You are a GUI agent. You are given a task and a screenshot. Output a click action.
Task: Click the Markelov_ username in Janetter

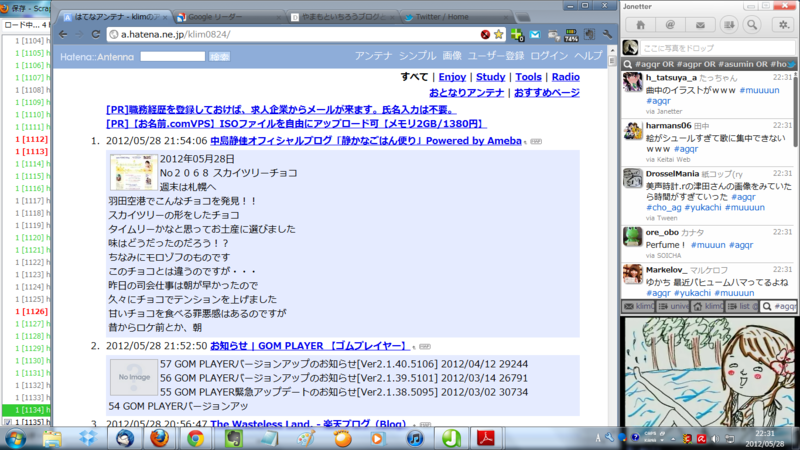point(666,270)
